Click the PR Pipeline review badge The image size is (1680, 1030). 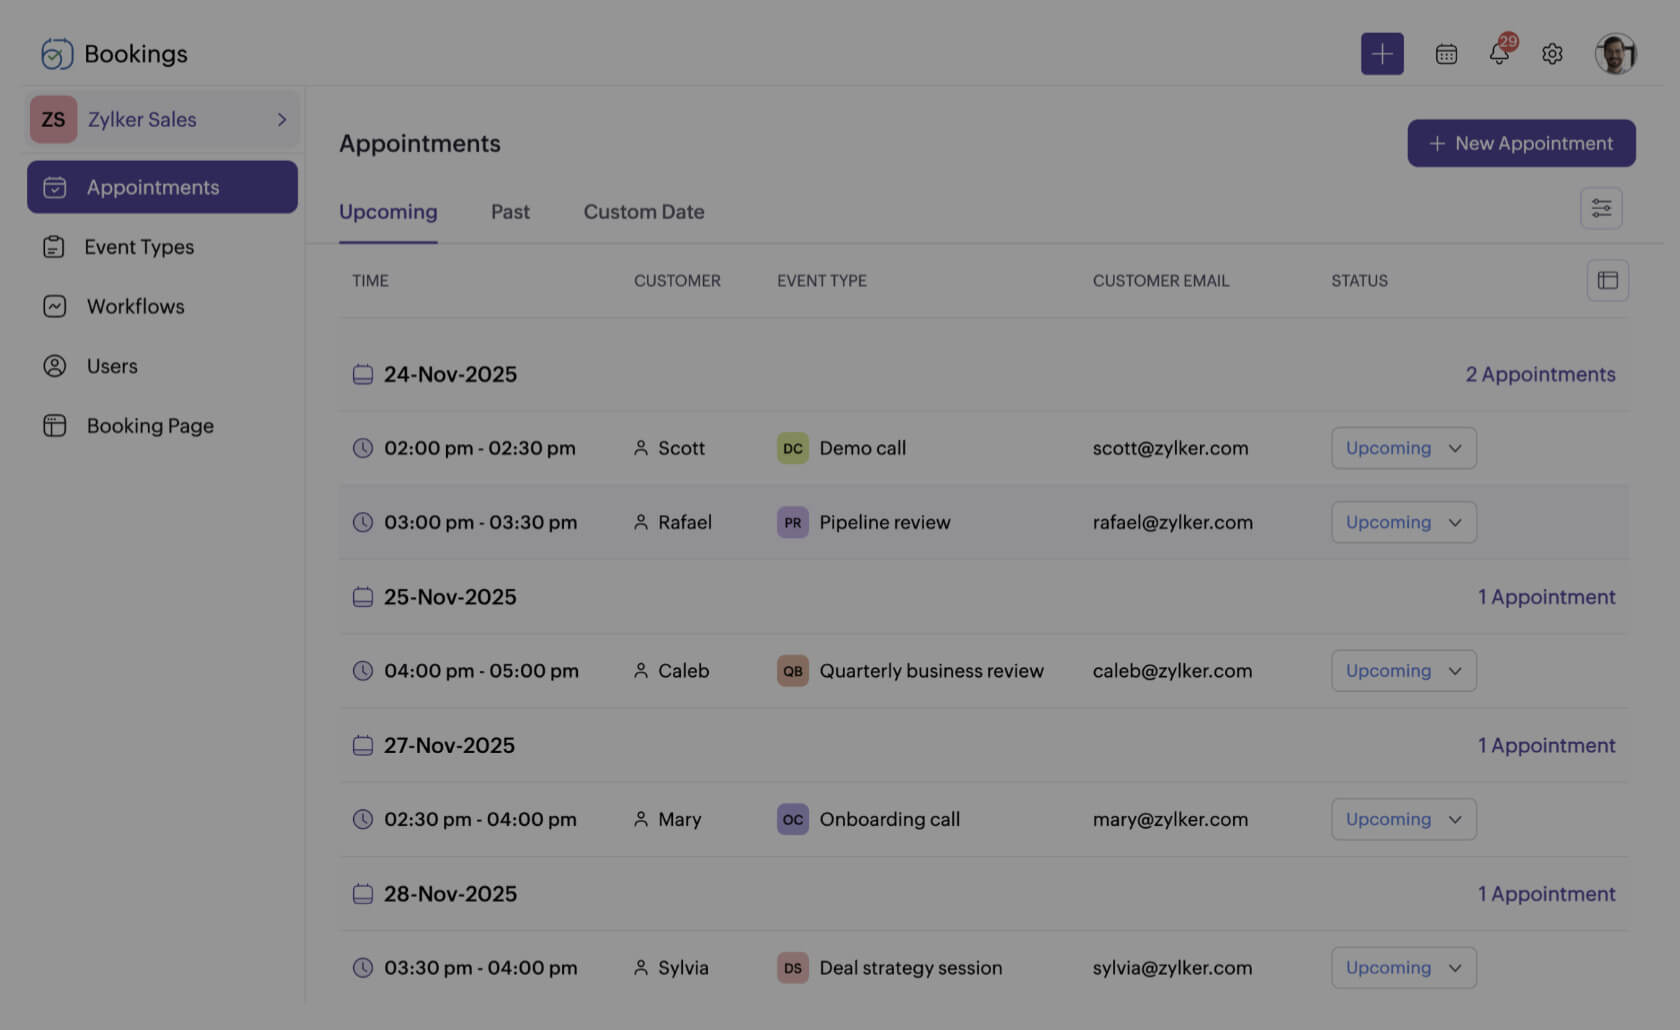click(793, 522)
